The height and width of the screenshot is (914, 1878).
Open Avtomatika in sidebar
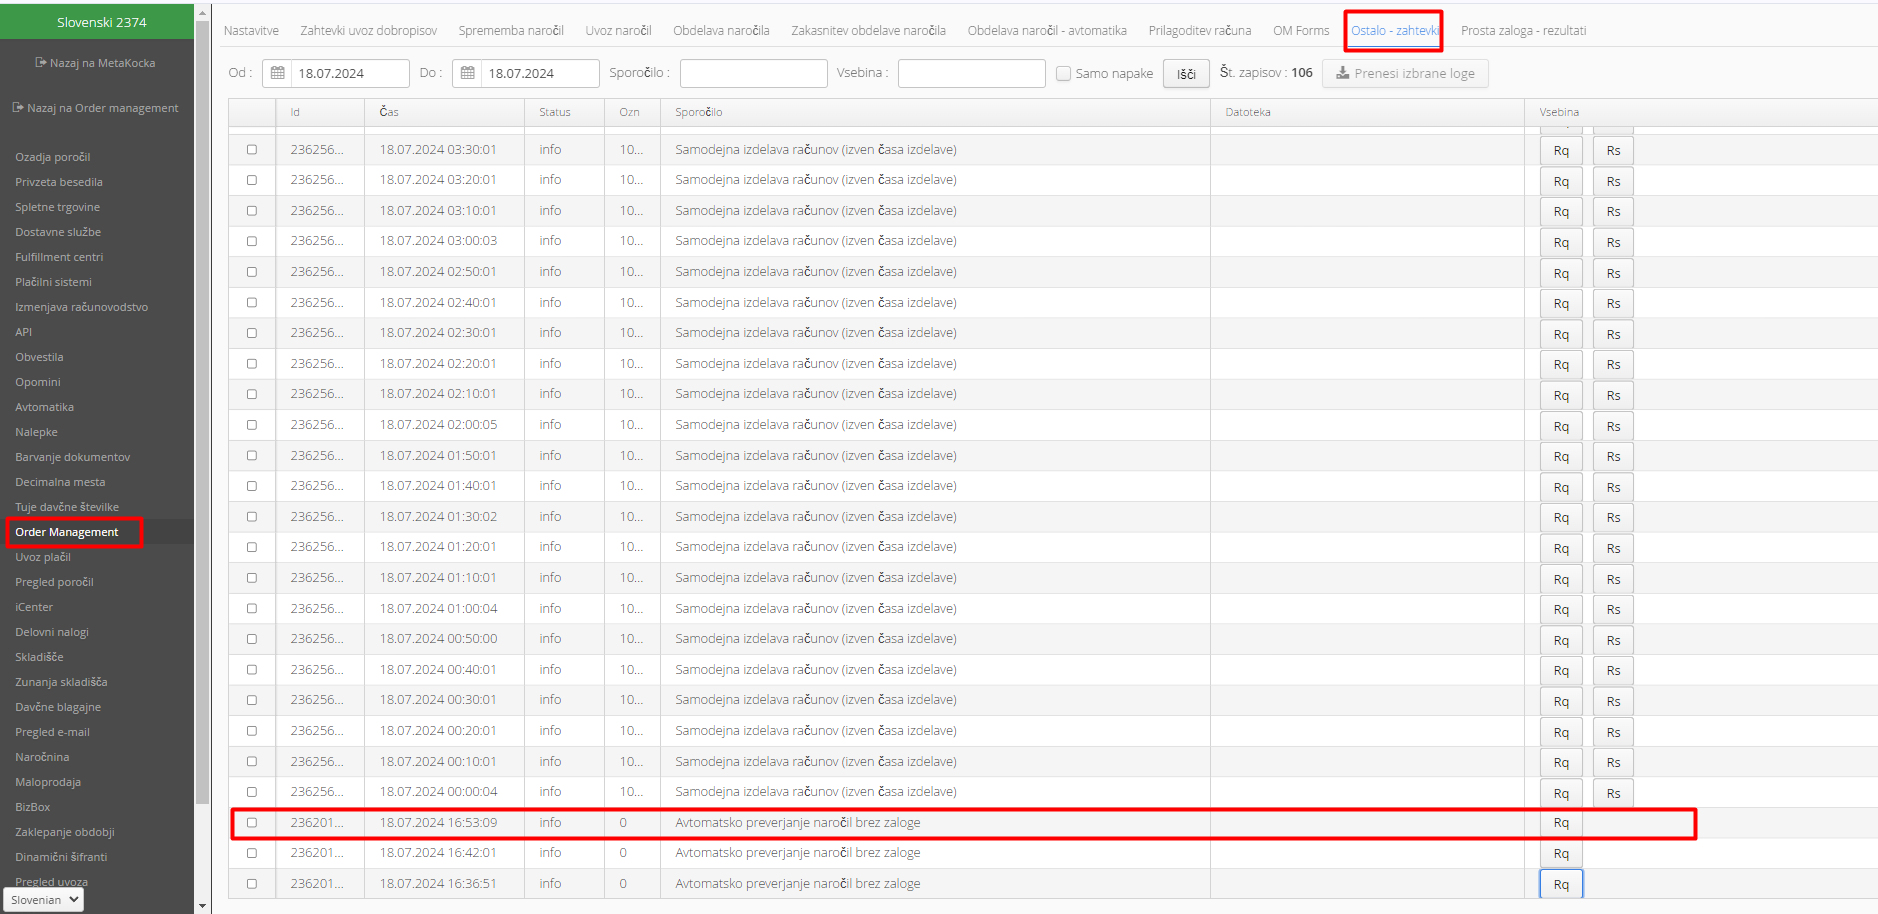[x=45, y=407]
